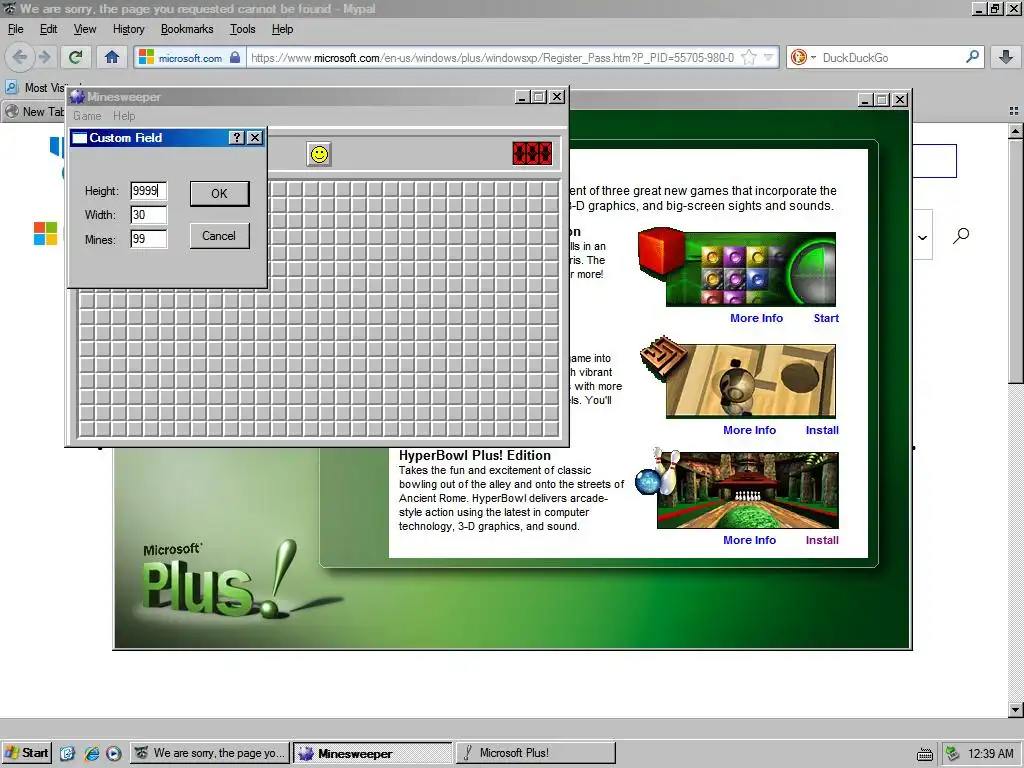The height and width of the screenshot is (768, 1024).
Task: Click the browser Back arrow button
Action: (x=20, y=57)
